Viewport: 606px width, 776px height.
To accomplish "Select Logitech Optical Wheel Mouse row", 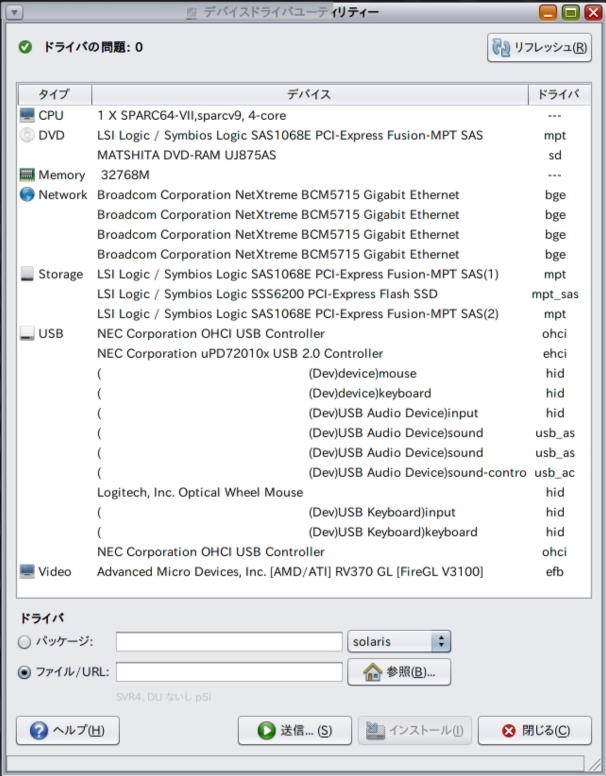I will coord(304,492).
